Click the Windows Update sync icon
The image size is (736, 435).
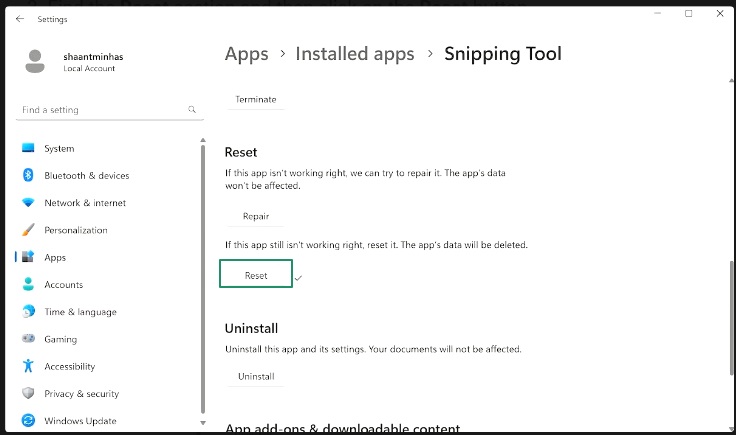pyautogui.click(x=28, y=420)
